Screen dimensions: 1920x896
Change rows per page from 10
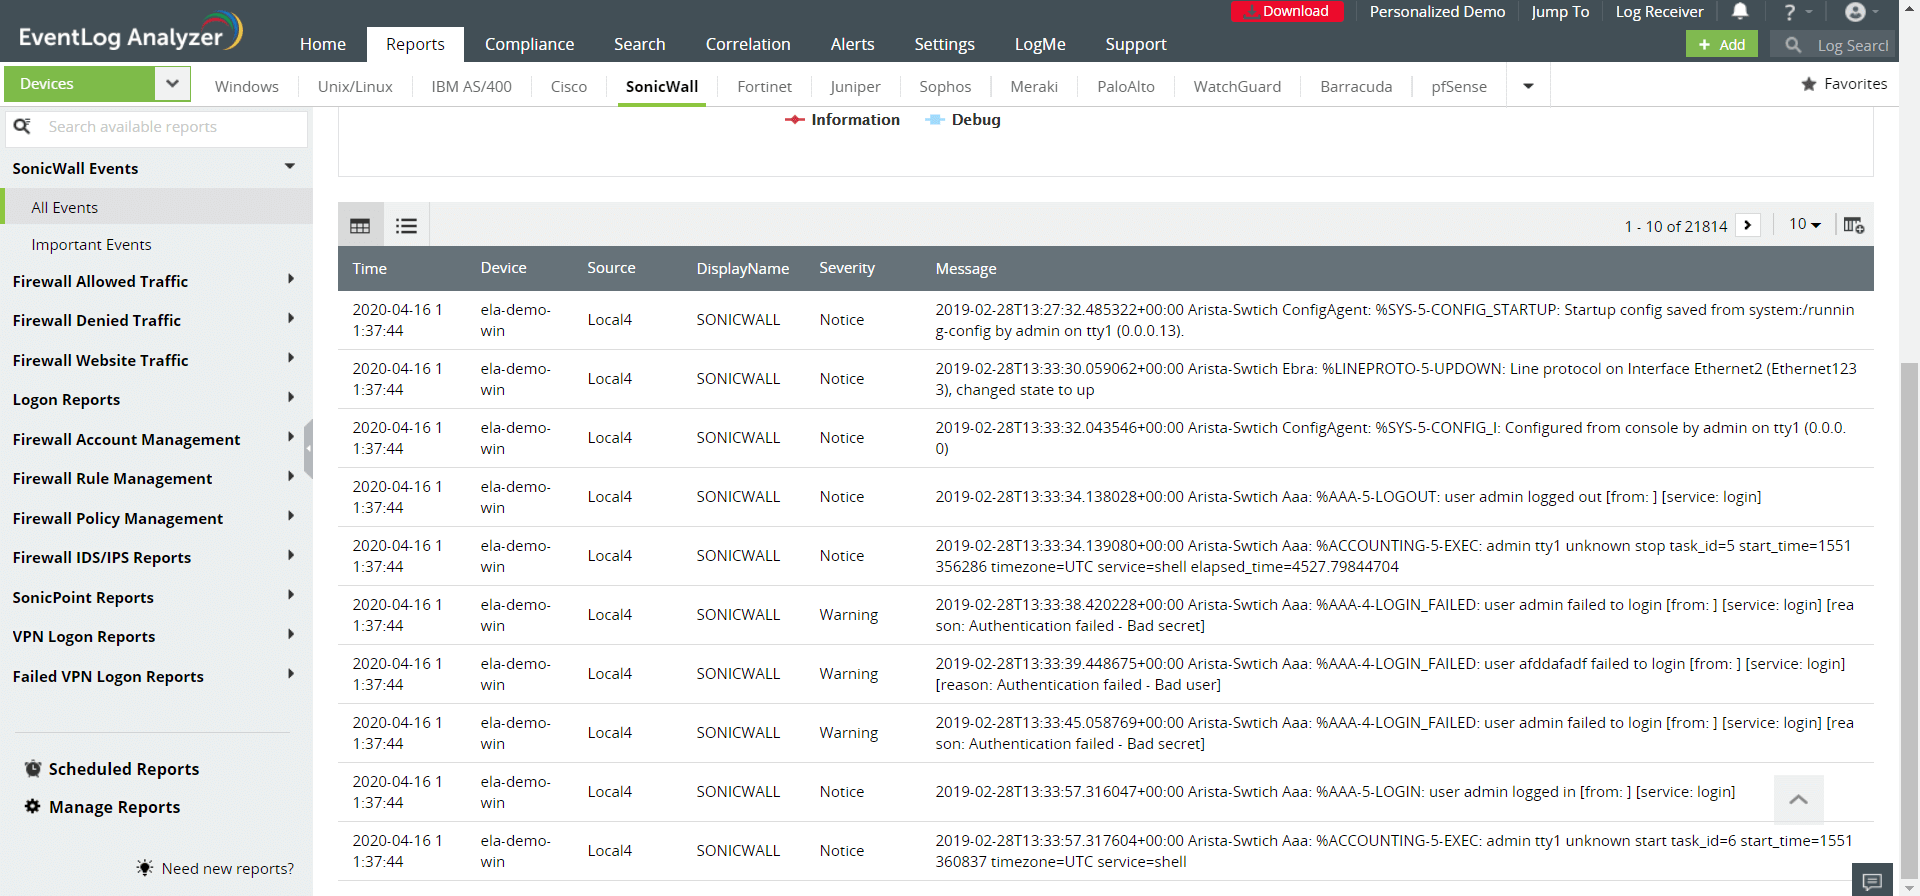point(1805,225)
